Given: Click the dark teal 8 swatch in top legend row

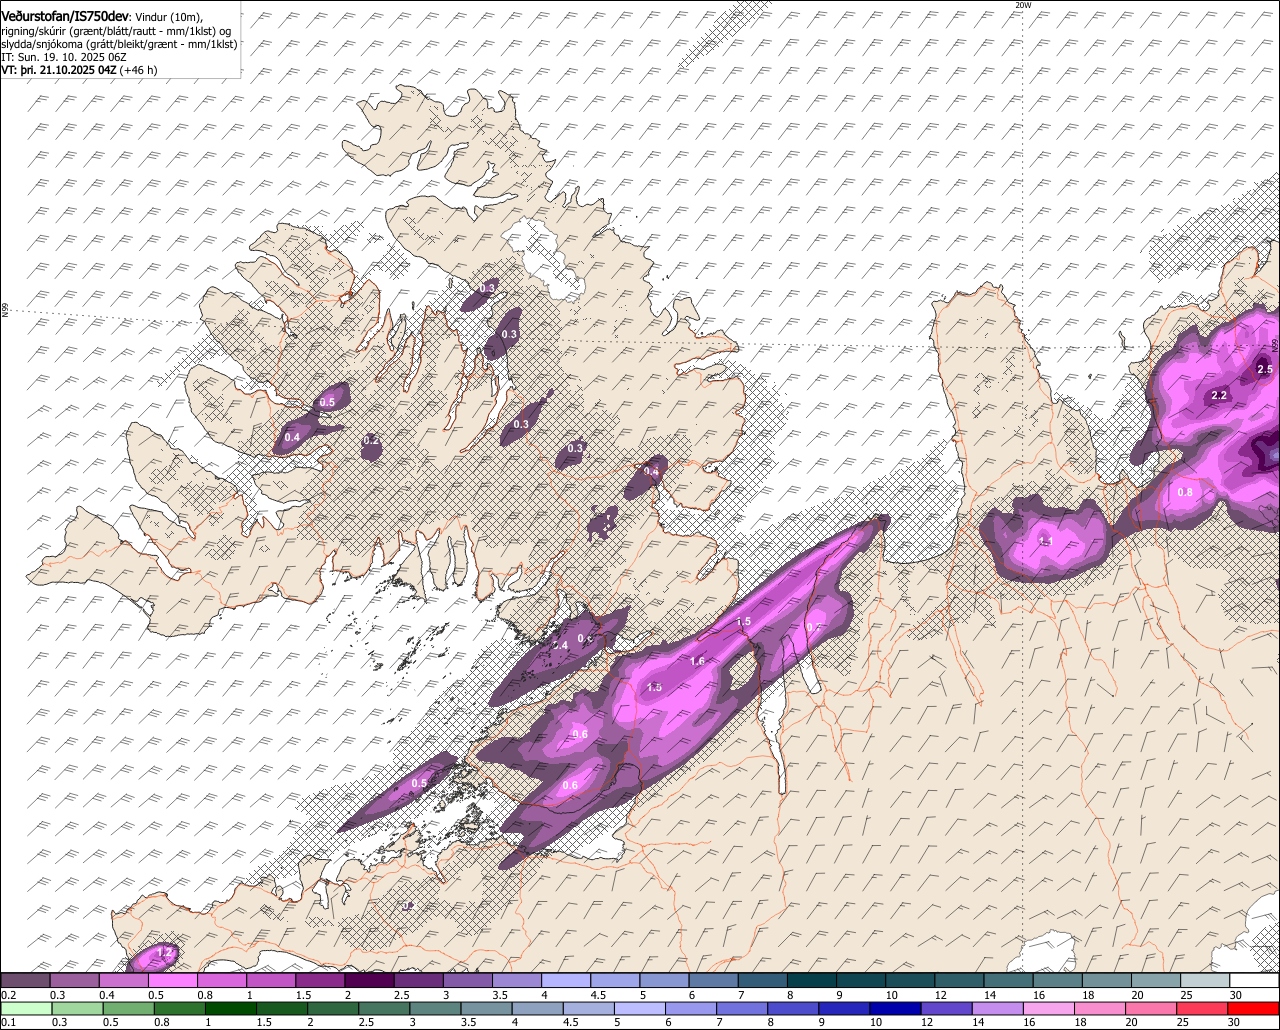Looking at the screenshot, I should tap(812, 980).
